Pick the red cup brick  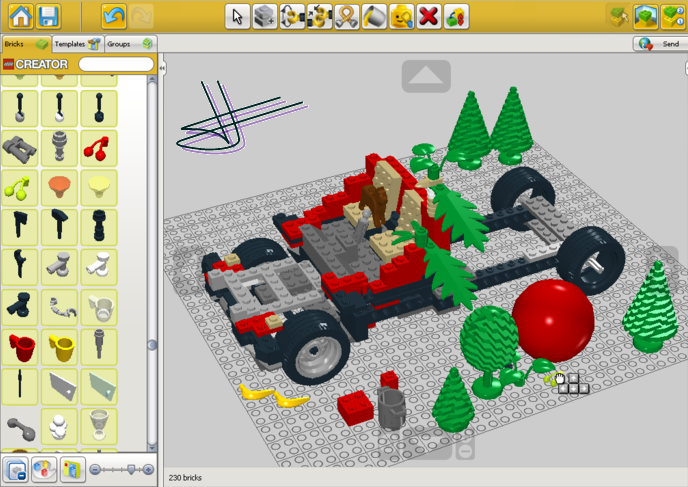pos(20,347)
